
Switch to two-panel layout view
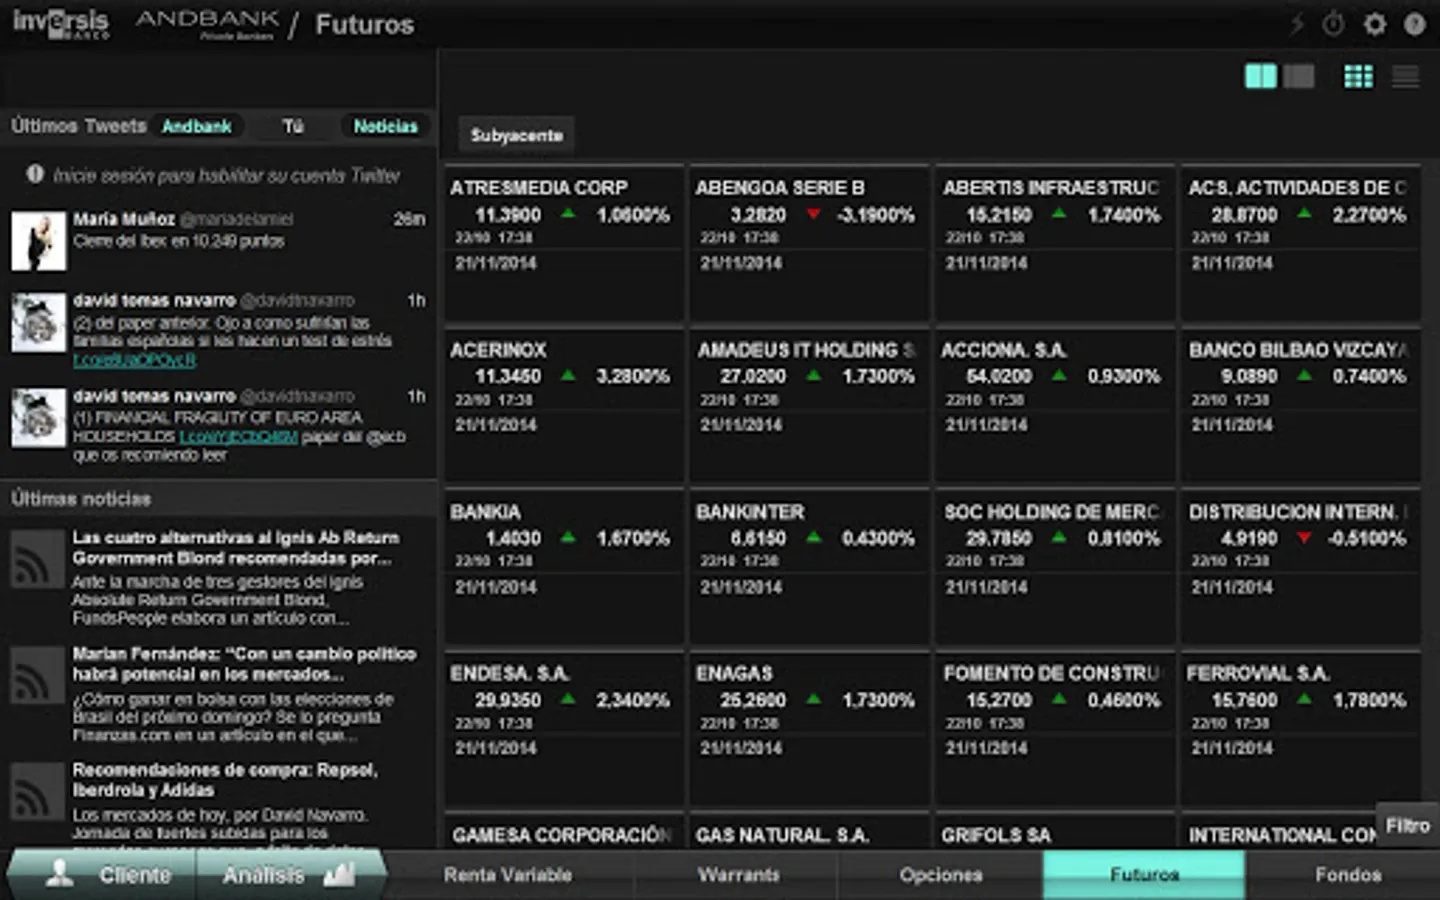pyautogui.click(x=1260, y=76)
